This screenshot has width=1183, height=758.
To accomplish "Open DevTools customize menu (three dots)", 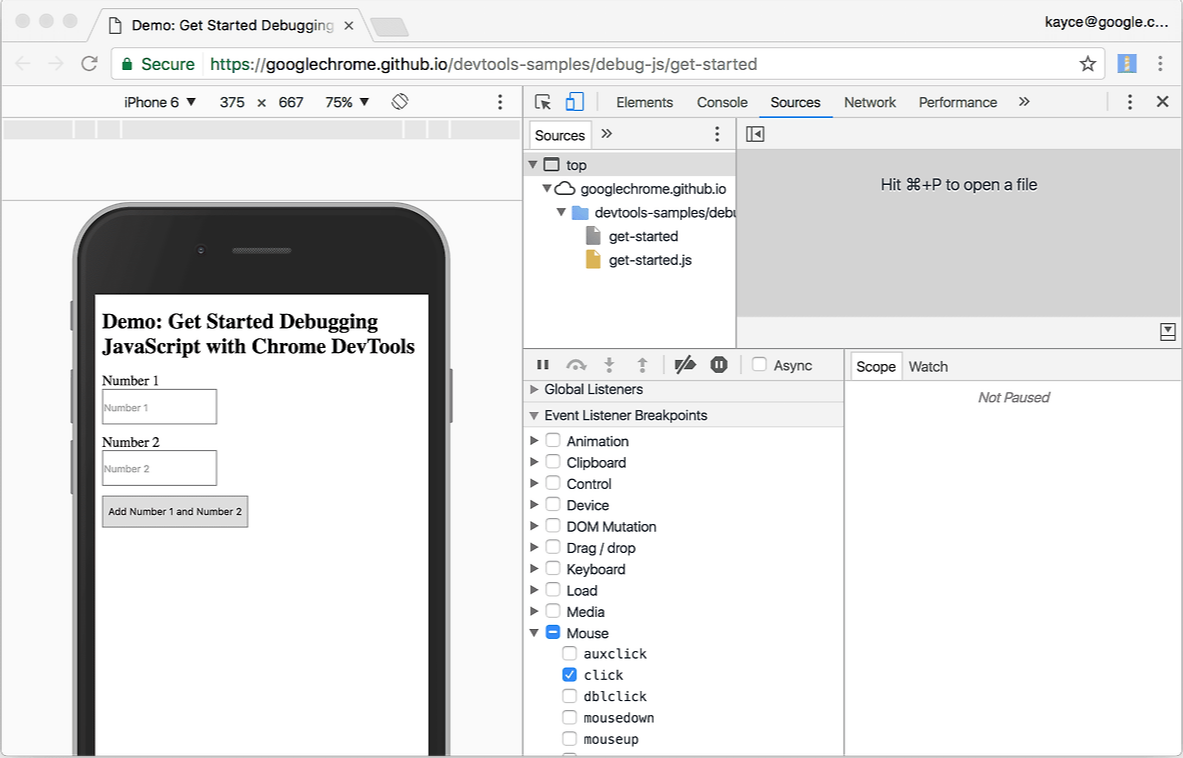I will 1129,102.
